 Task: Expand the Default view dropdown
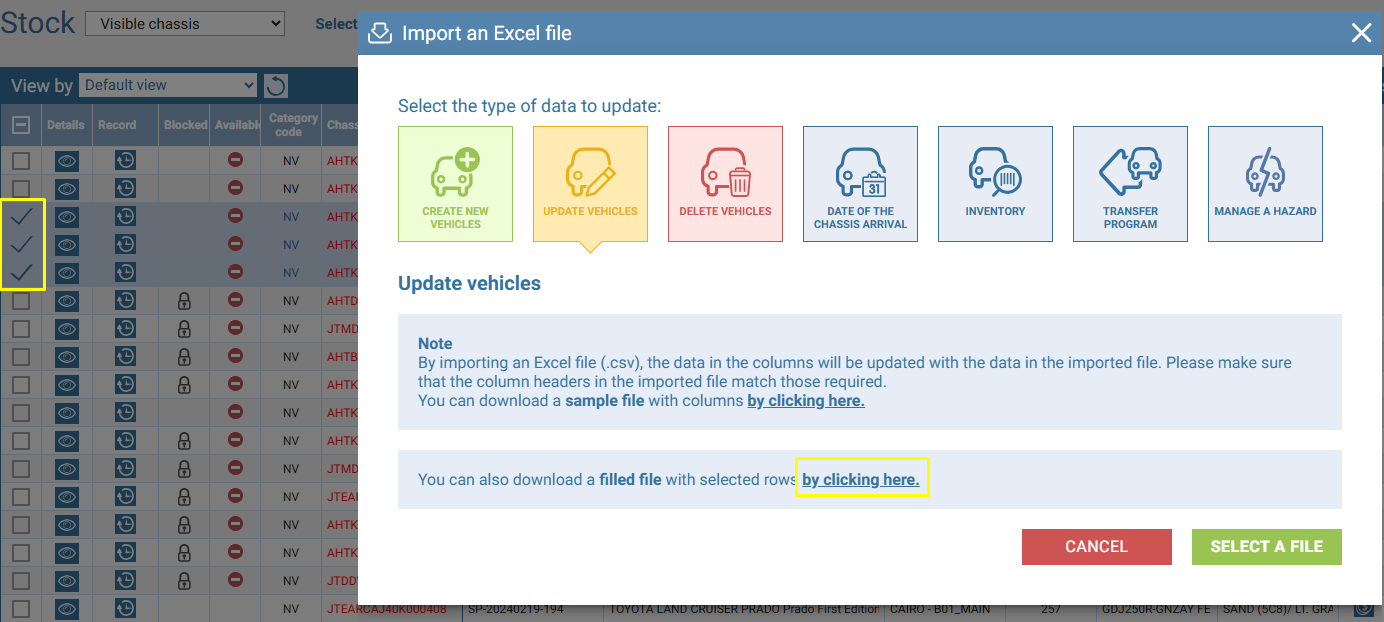(168, 85)
